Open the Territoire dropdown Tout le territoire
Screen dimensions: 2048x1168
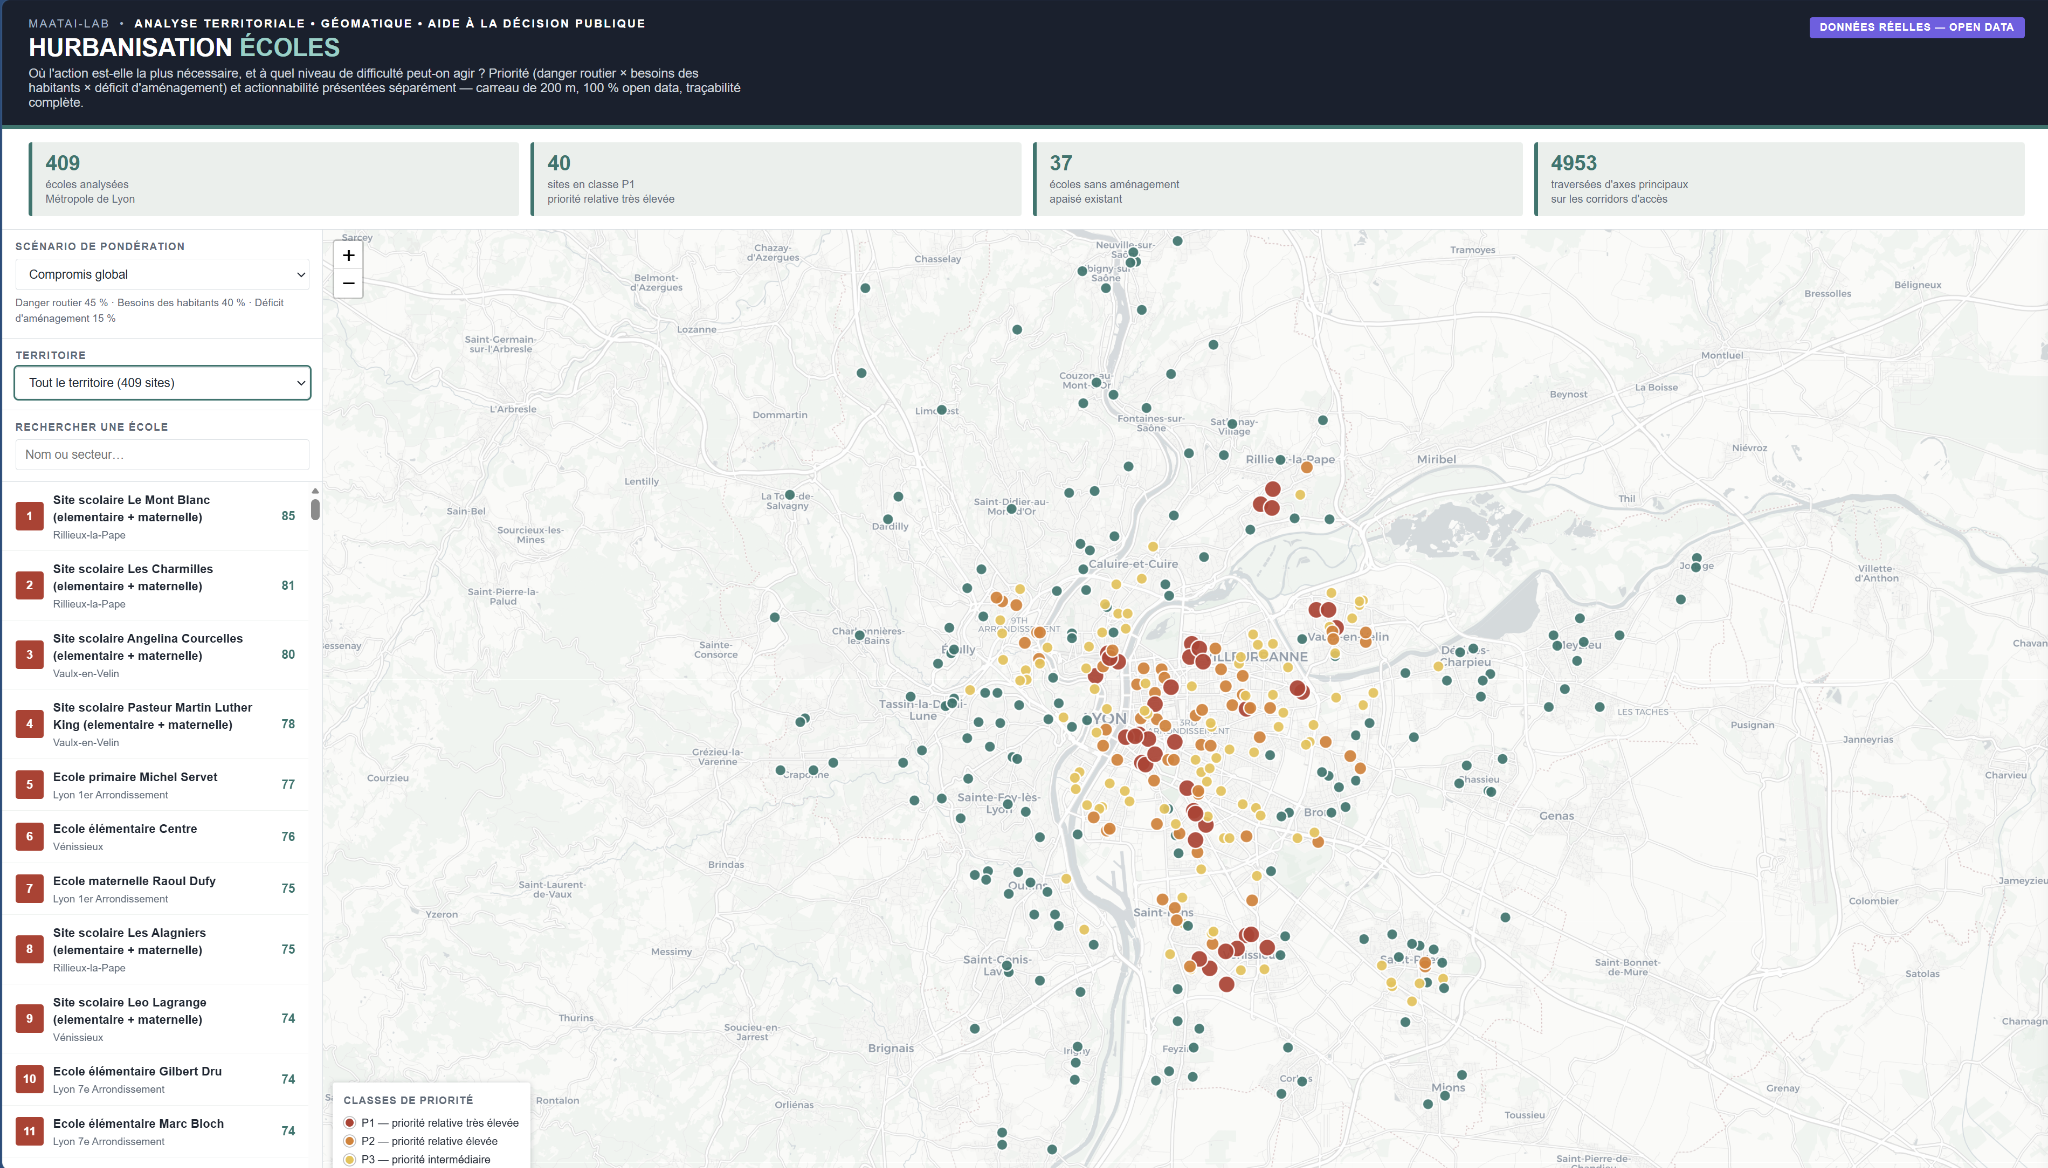click(x=162, y=383)
